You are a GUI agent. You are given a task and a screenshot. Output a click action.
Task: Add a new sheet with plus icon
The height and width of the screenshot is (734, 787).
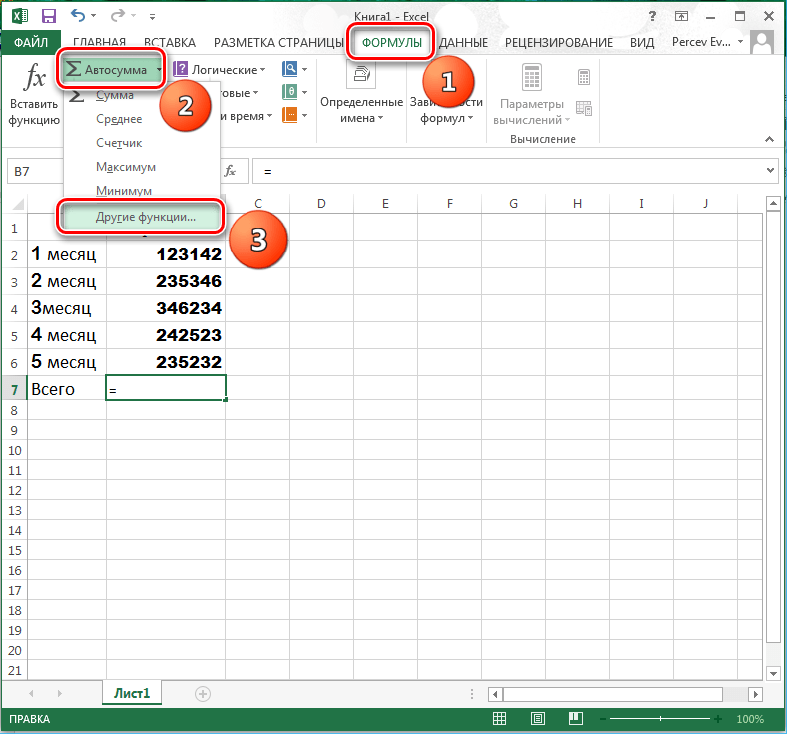[203, 694]
